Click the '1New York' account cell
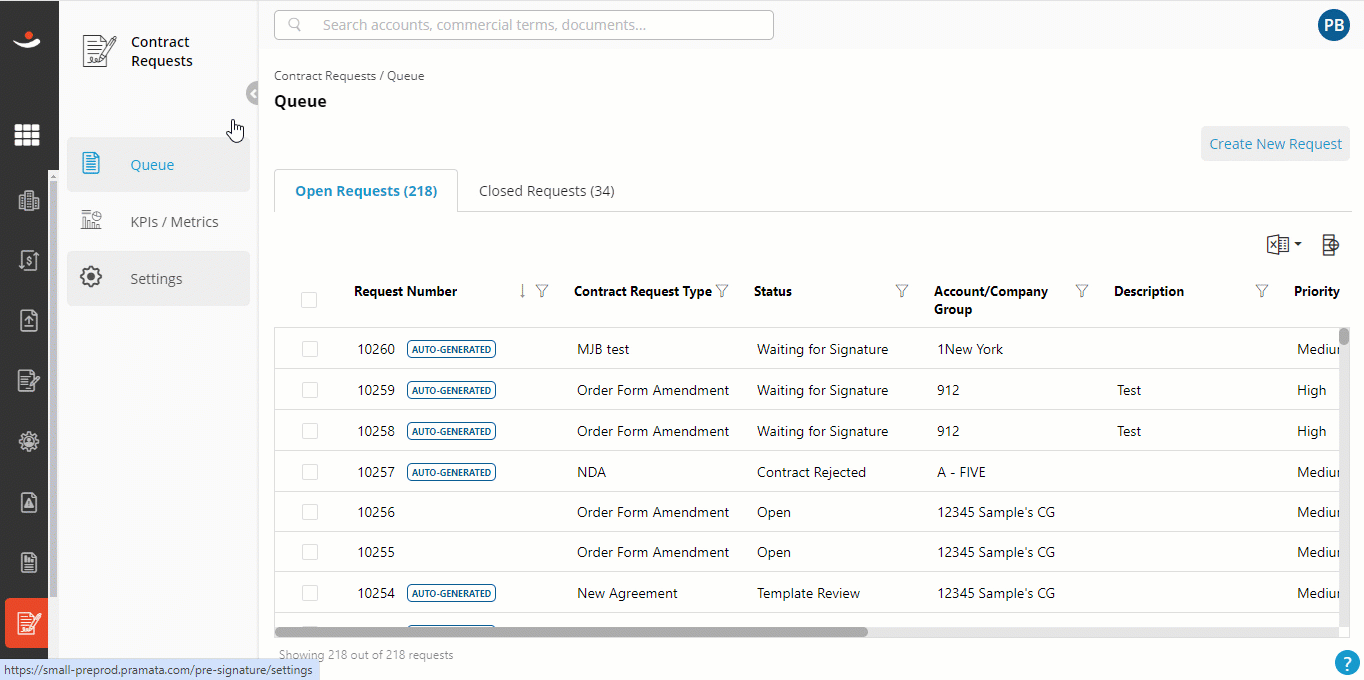This screenshot has height=680, width=1364. [x=970, y=349]
